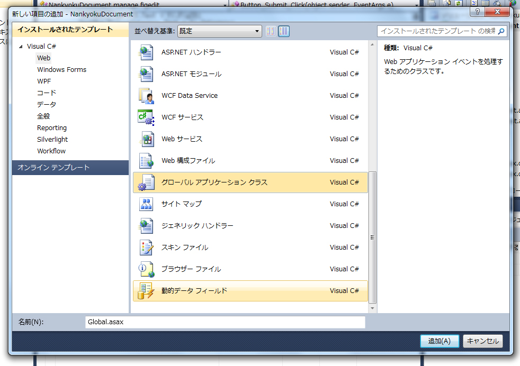Viewport: 520px width, 366px height.
Task: Click the ブラウザー ファイル label text
Action: 191,269
